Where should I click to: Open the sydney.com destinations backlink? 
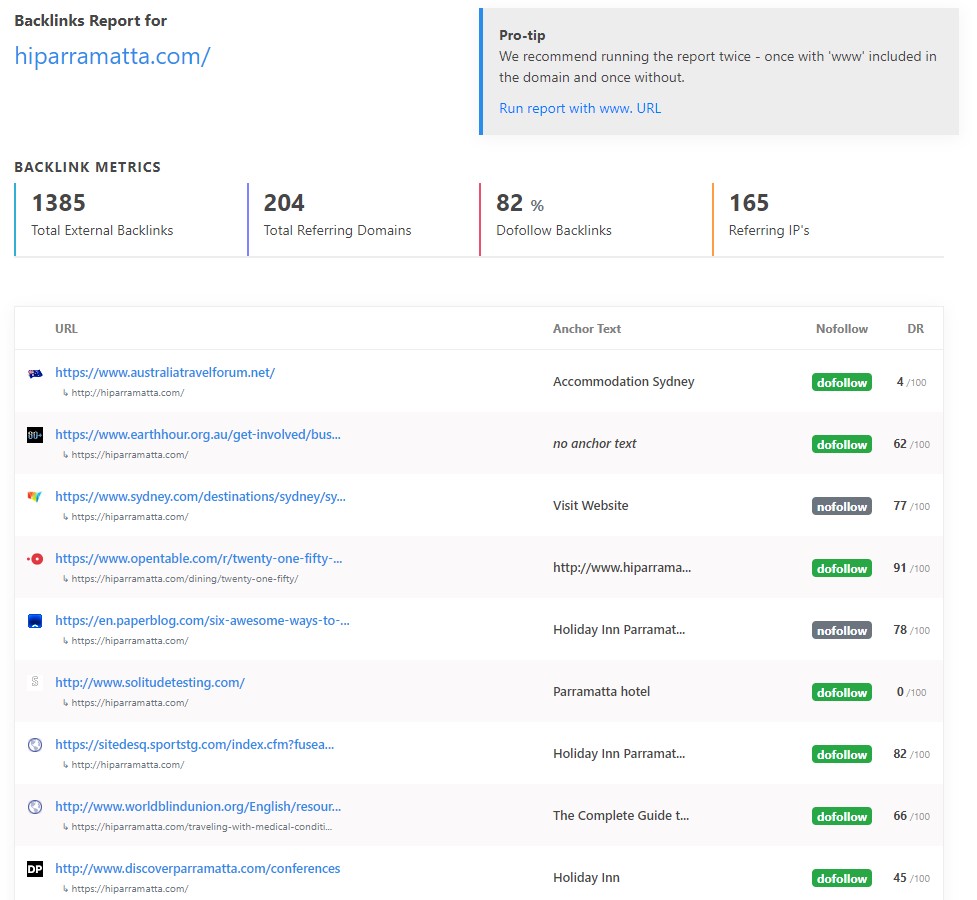click(200, 496)
